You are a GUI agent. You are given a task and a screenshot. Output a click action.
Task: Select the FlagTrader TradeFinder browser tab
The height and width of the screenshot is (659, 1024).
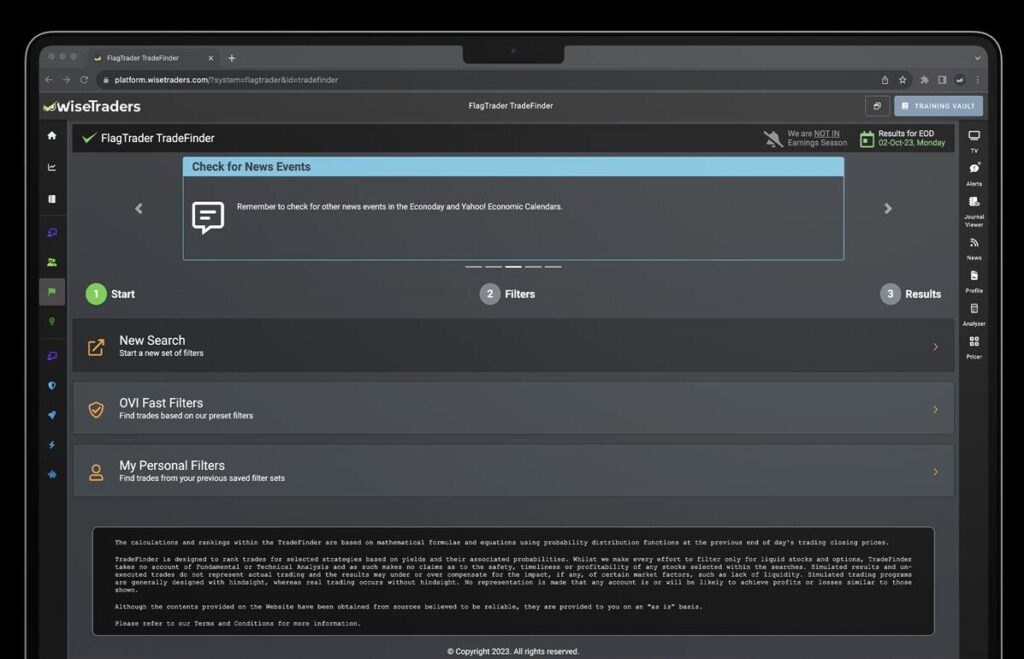tap(154, 58)
